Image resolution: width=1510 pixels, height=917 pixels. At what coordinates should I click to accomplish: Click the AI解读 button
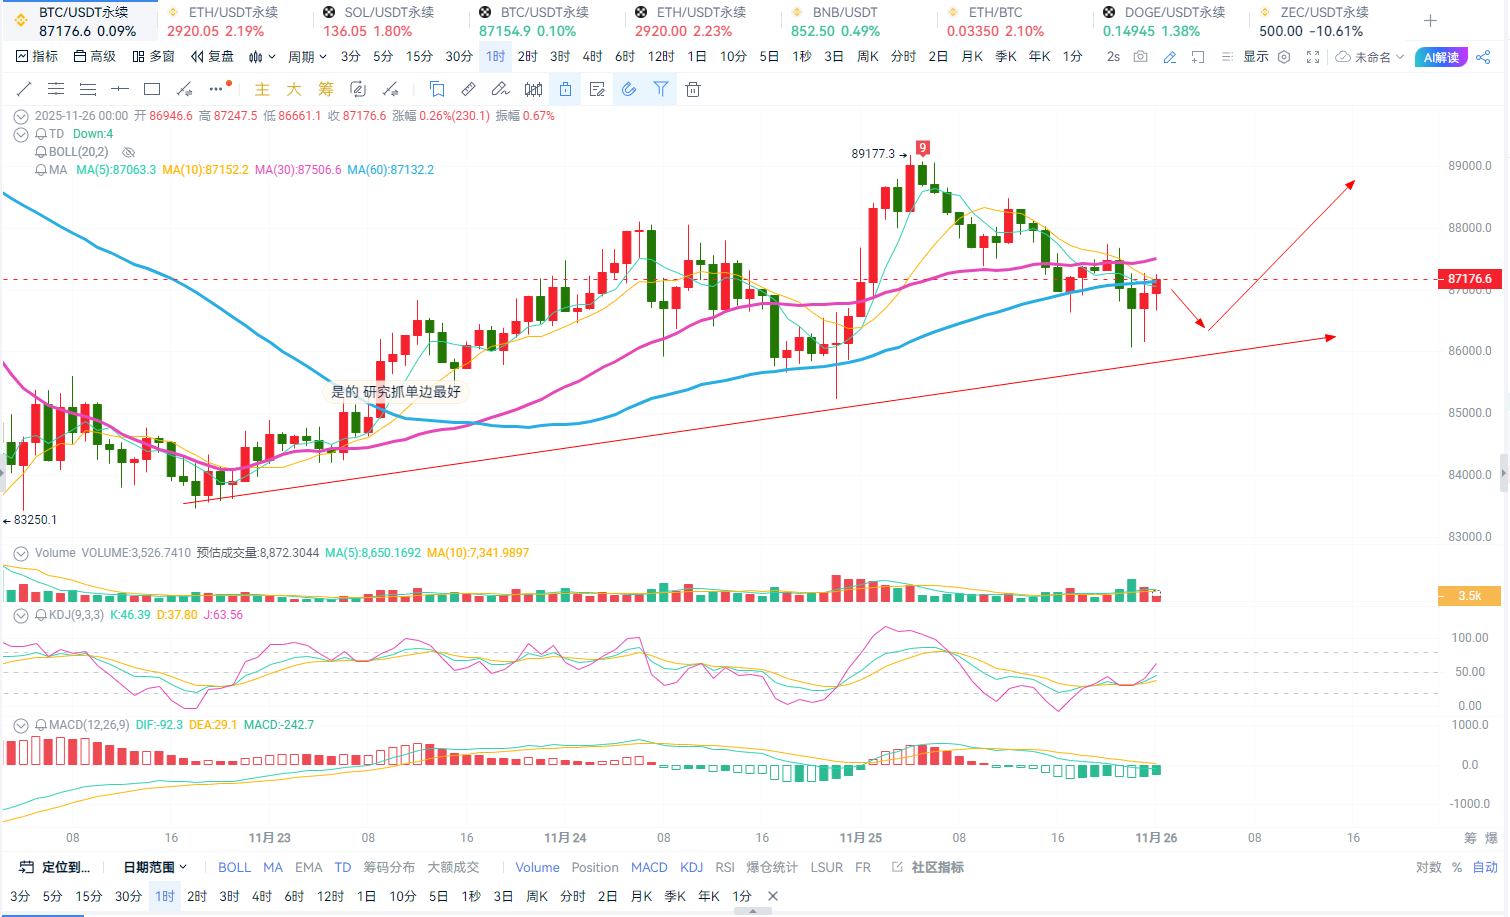1441,57
